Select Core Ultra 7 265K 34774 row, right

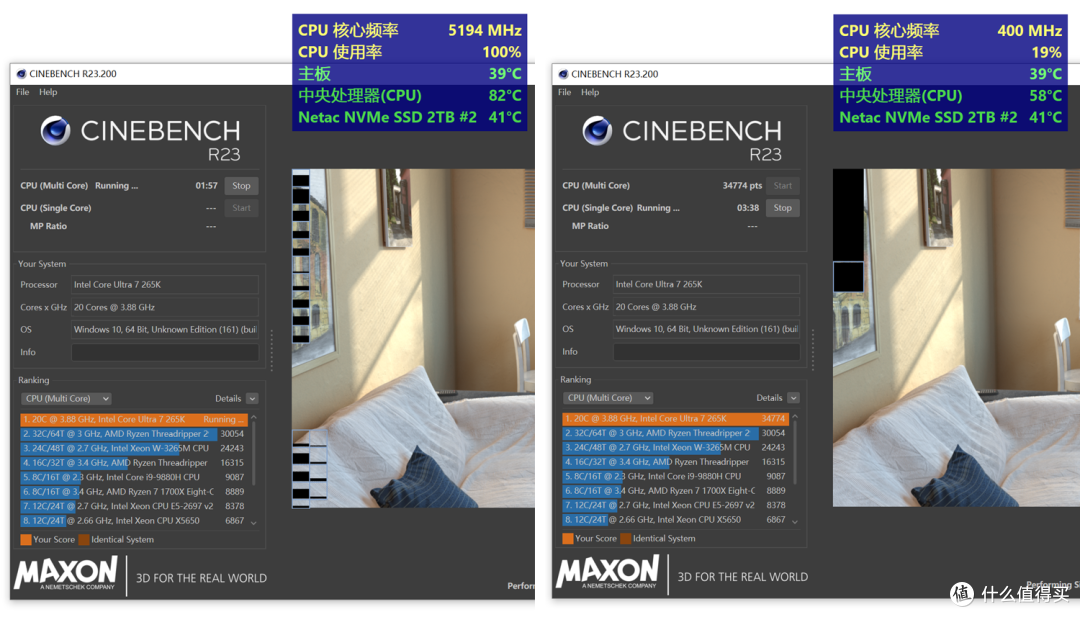pos(676,419)
